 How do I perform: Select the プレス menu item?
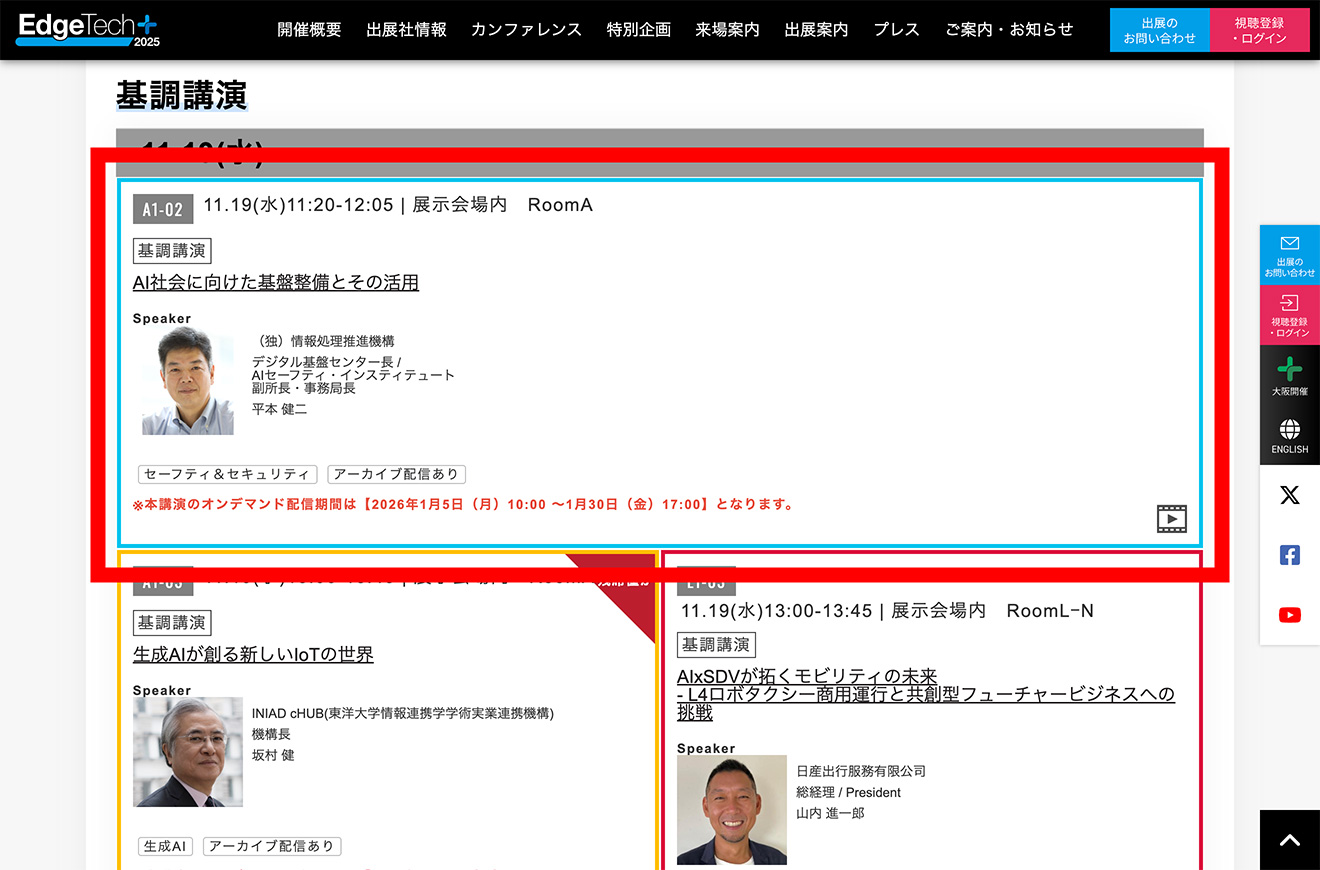[896, 30]
